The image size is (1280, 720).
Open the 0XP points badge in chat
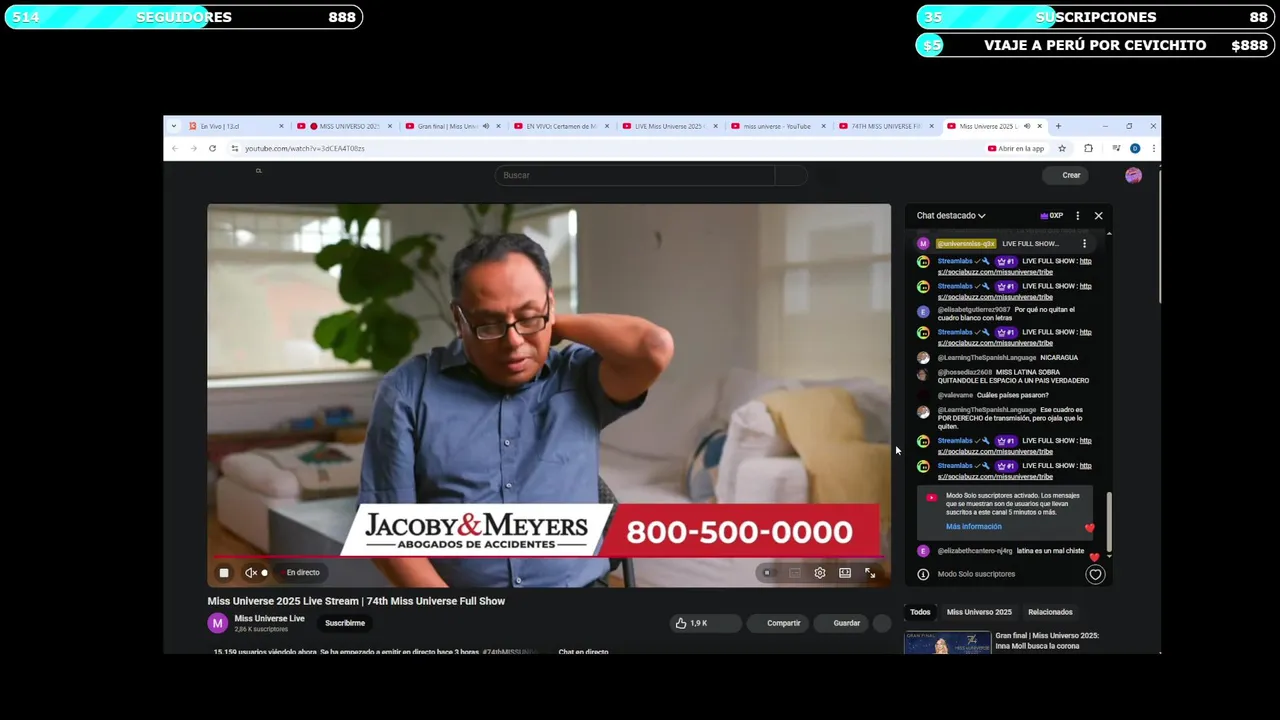coord(1051,216)
